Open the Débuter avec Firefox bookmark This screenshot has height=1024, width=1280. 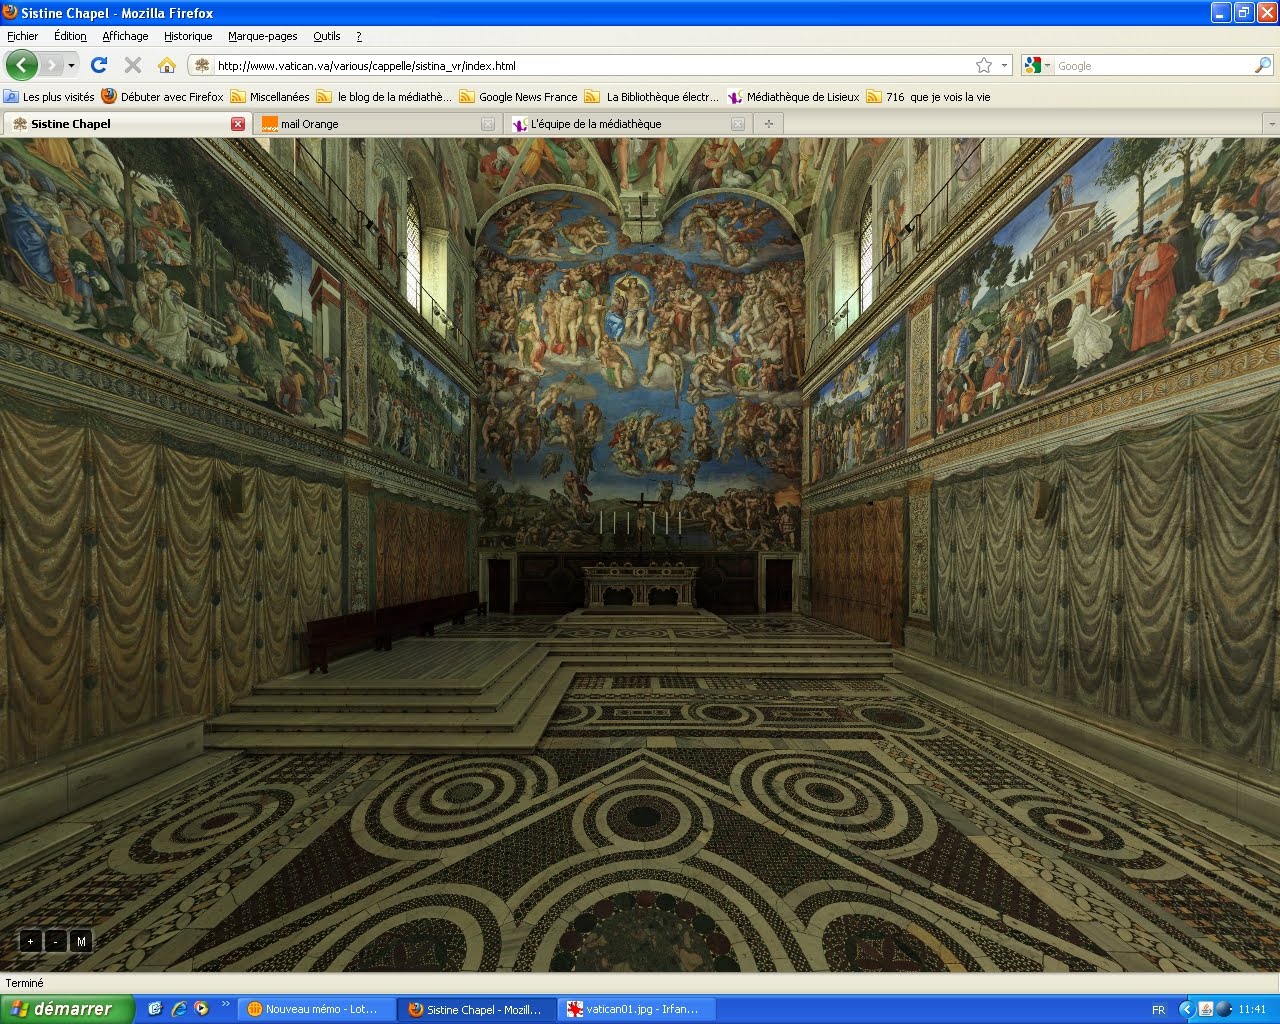click(162, 97)
